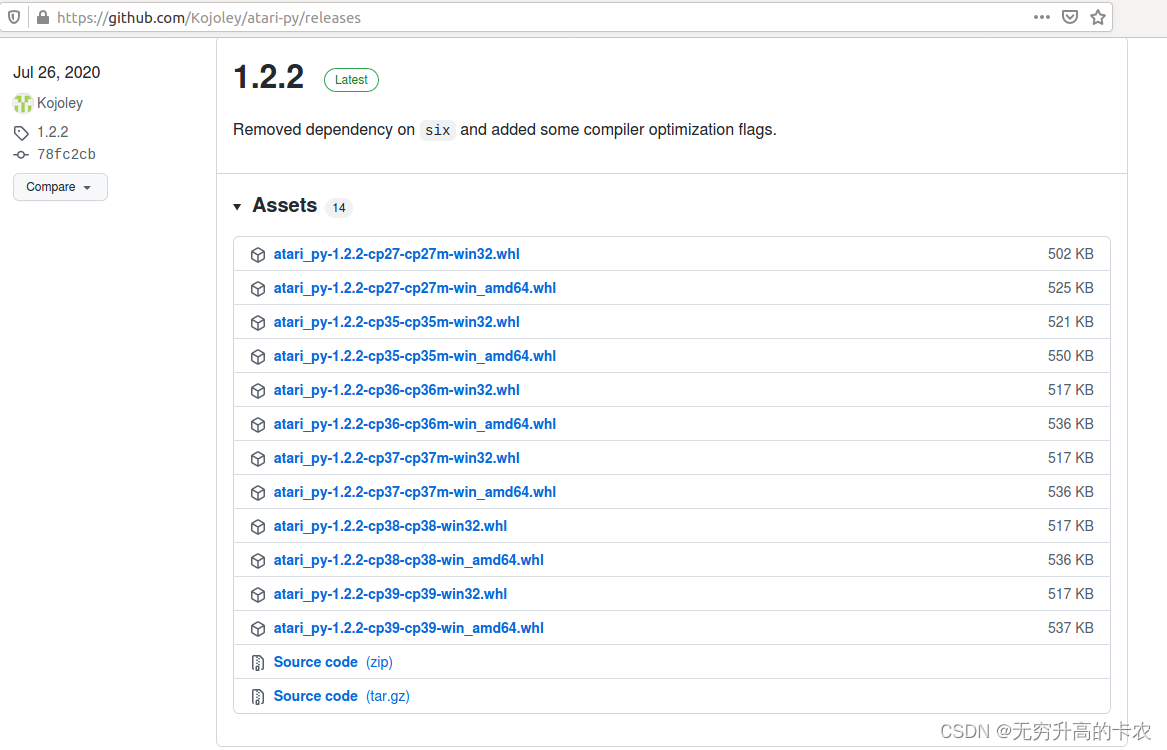The width and height of the screenshot is (1167, 750).
Task: Click the 537 KB file size
Action: coord(1070,628)
